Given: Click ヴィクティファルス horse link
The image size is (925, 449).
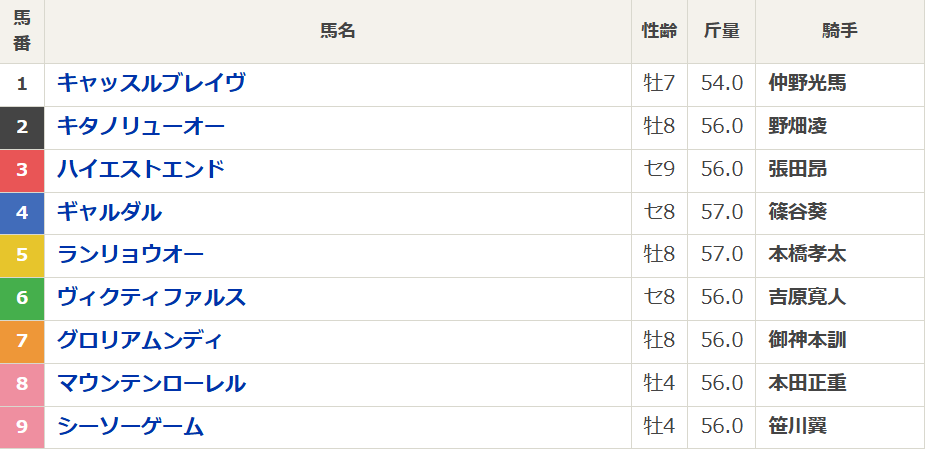Looking at the screenshot, I should coord(152,297).
